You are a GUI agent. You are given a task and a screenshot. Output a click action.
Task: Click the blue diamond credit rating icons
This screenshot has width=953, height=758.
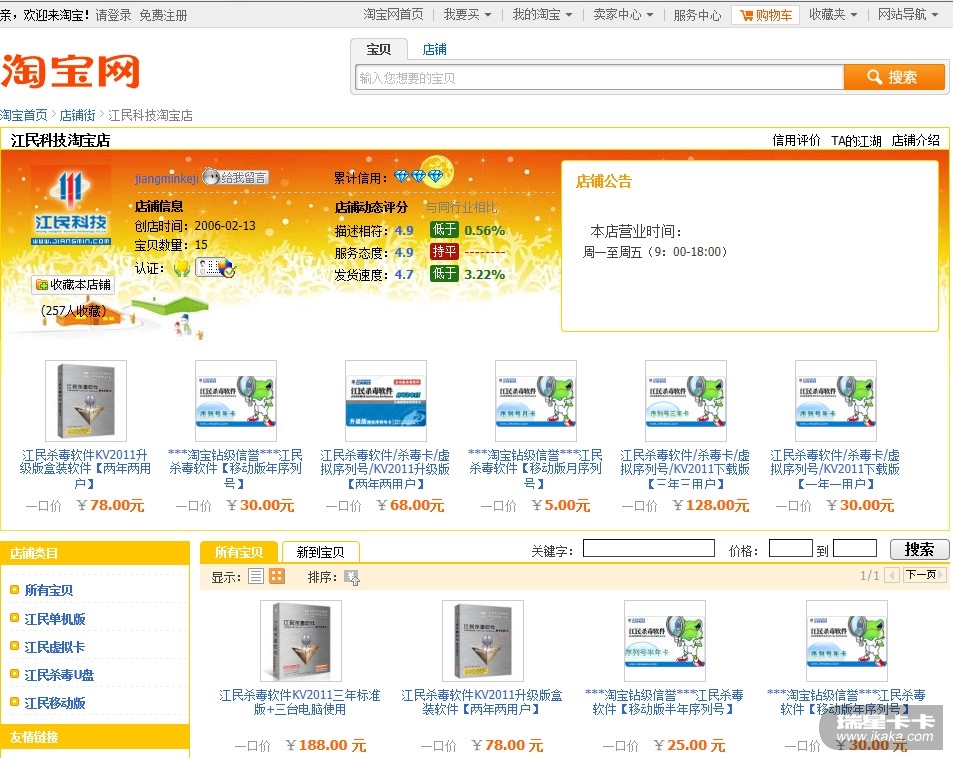point(419,176)
